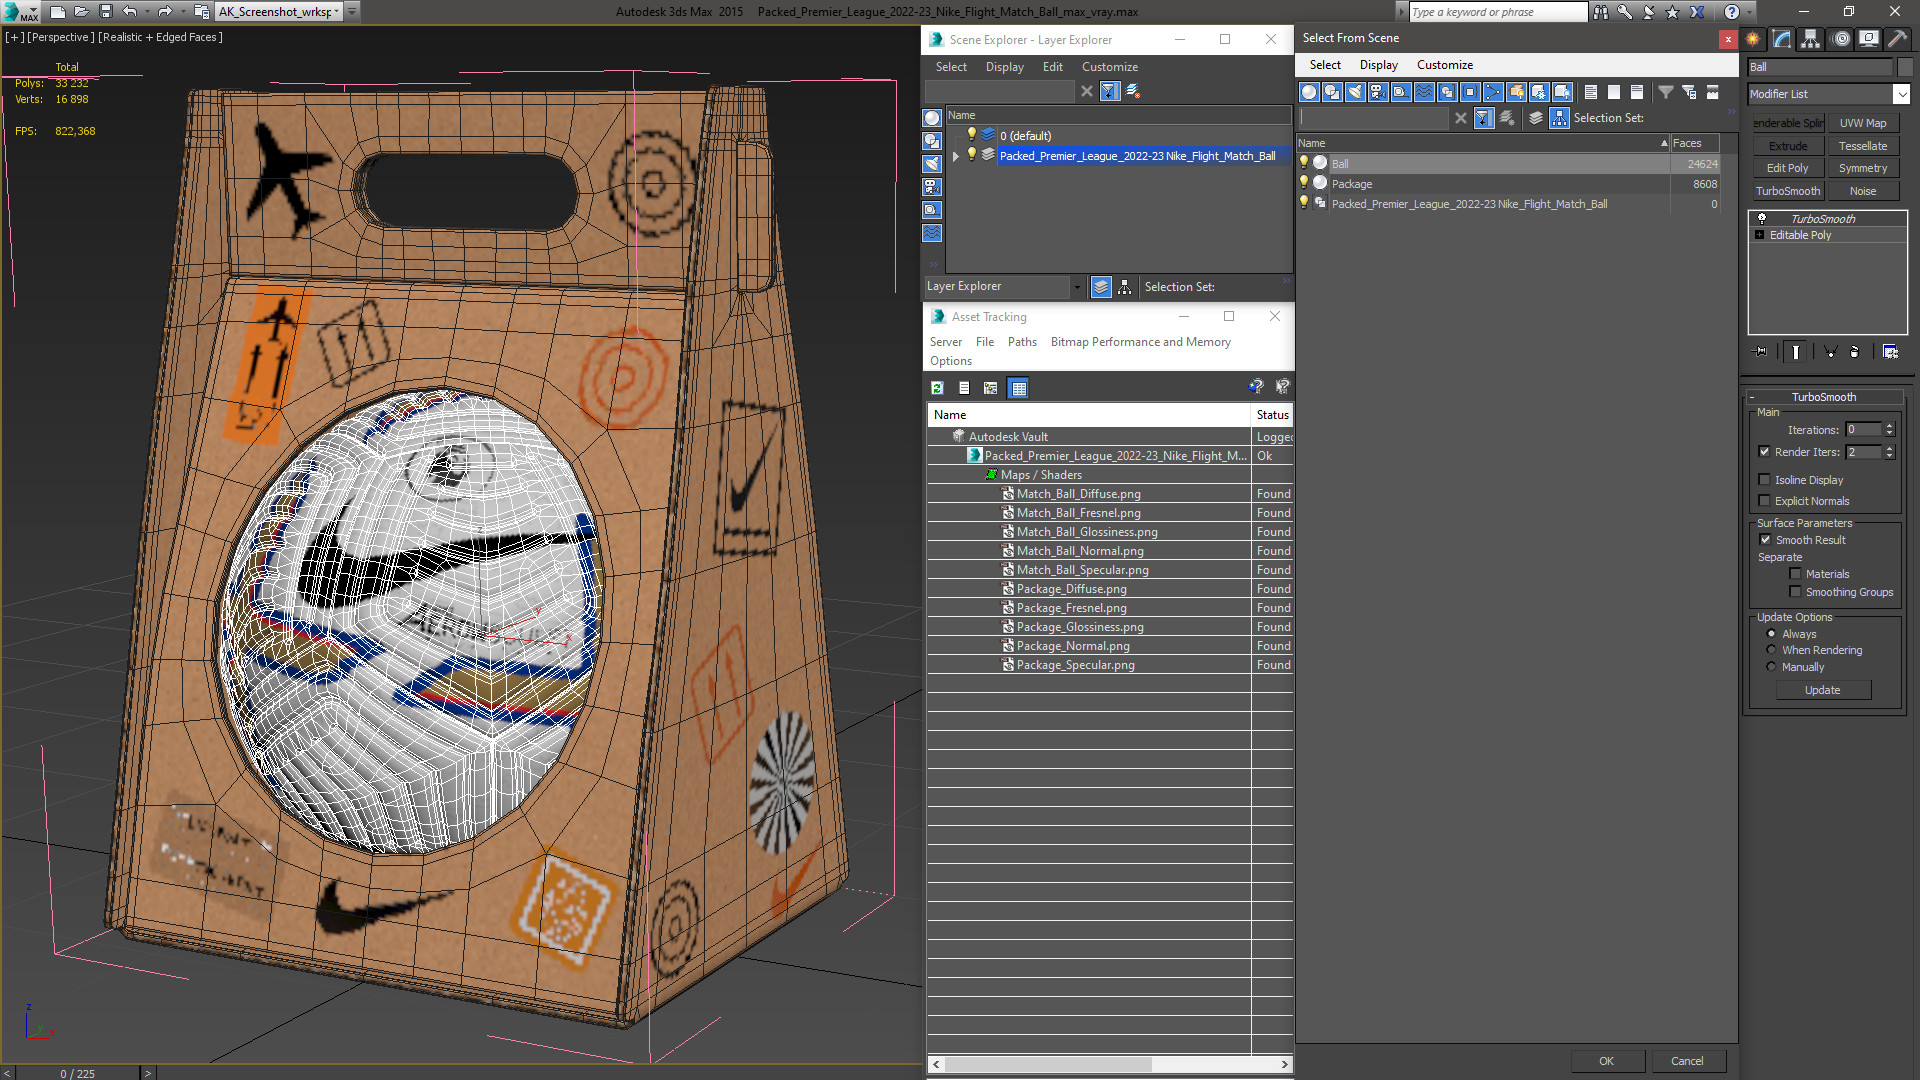The height and width of the screenshot is (1080, 1920).
Task: Enable Isoline Display checkbox
Action: [1765, 480]
